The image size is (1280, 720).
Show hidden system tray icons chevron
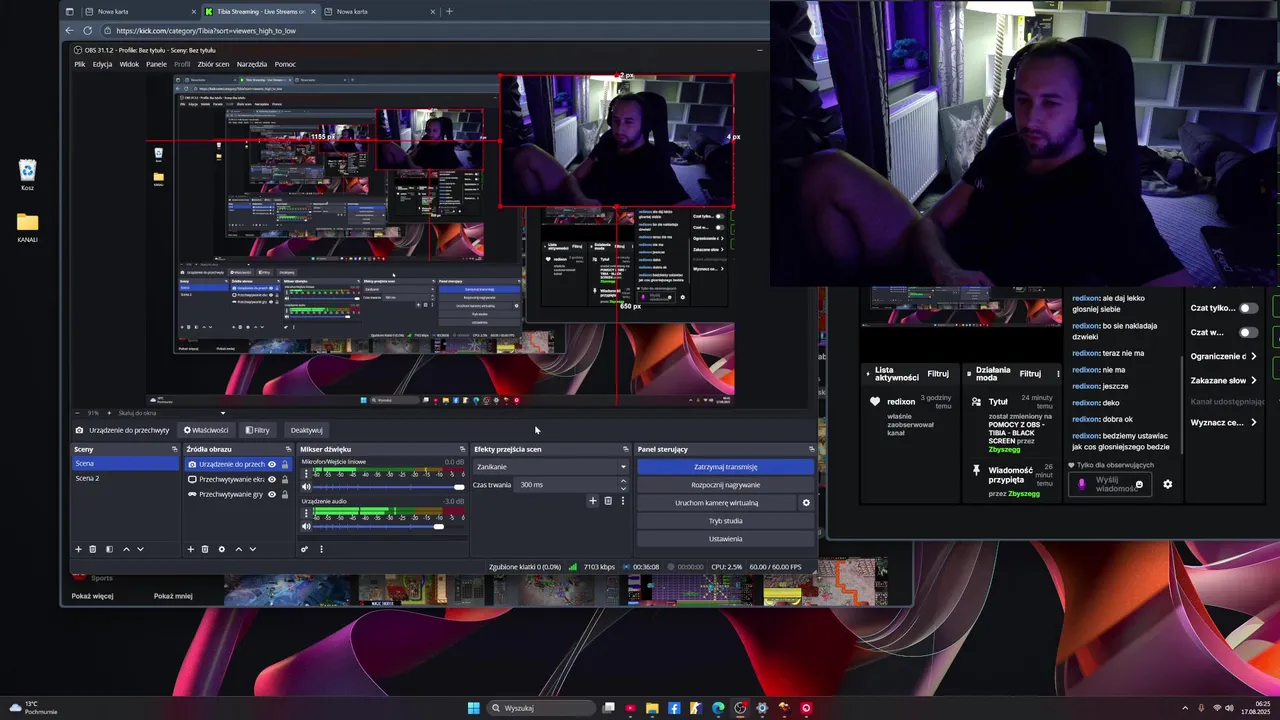tap(1186, 708)
